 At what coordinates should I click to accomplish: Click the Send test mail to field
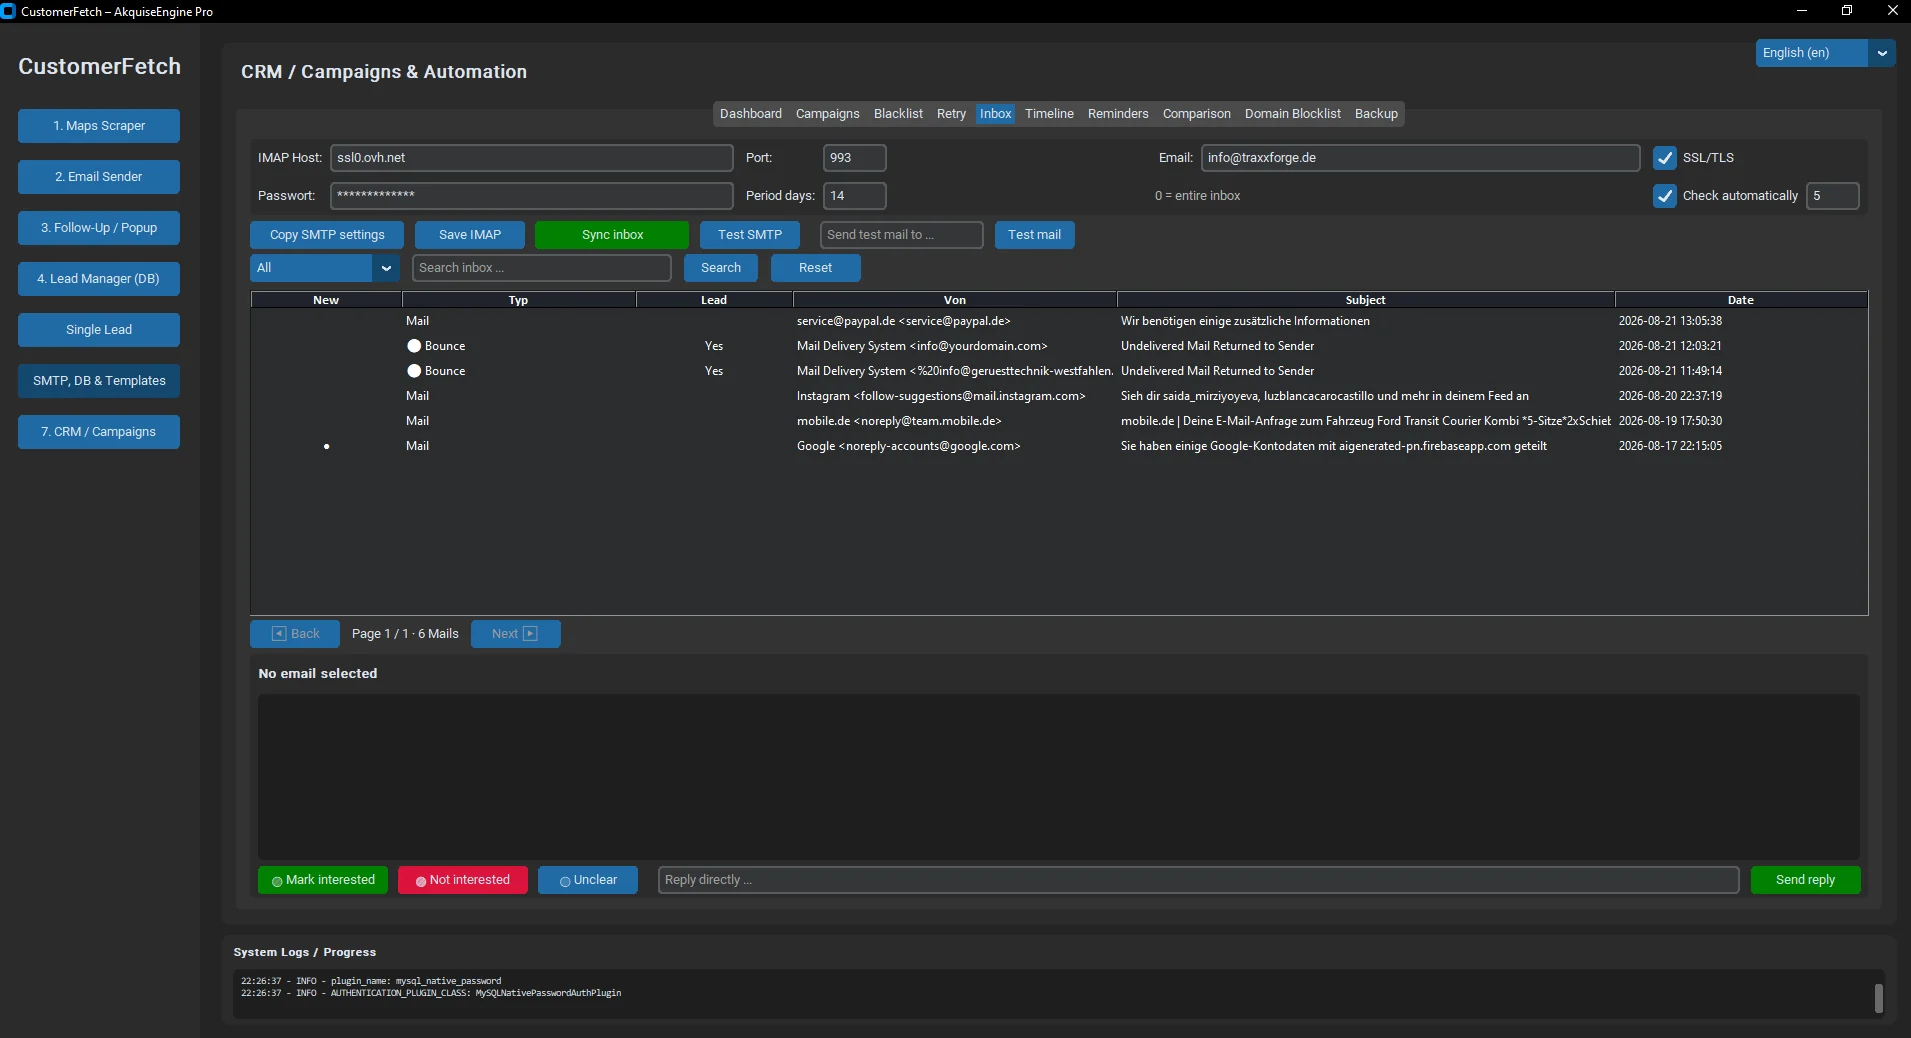tap(902, 235)
